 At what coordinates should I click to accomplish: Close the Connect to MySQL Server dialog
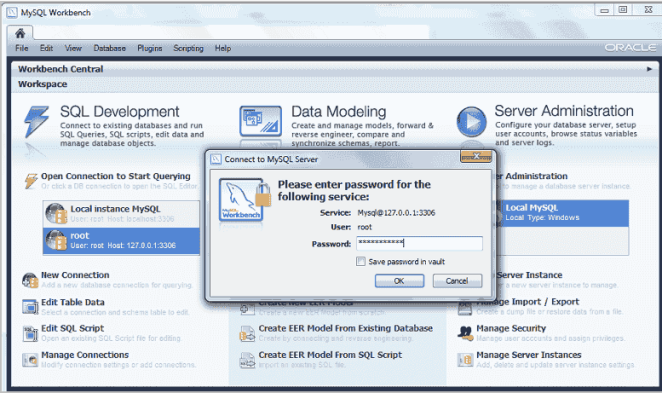coord(476,156)
